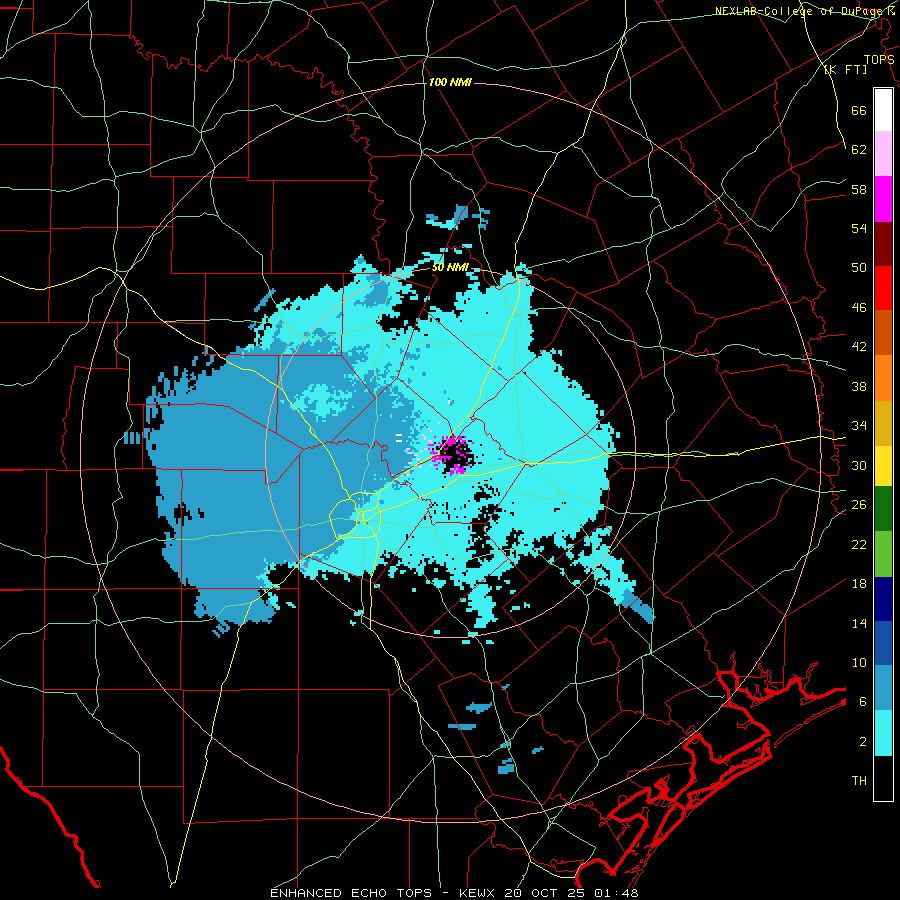Click the orange legend swatch
The image size is (900, 900).
(883, 378)
